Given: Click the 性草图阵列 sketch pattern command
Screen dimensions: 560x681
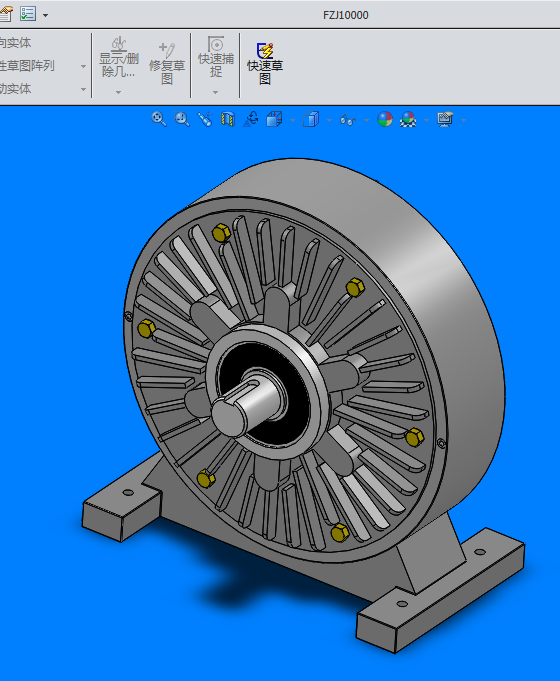Looking at the screenshot, I should (x=27, y=66).
